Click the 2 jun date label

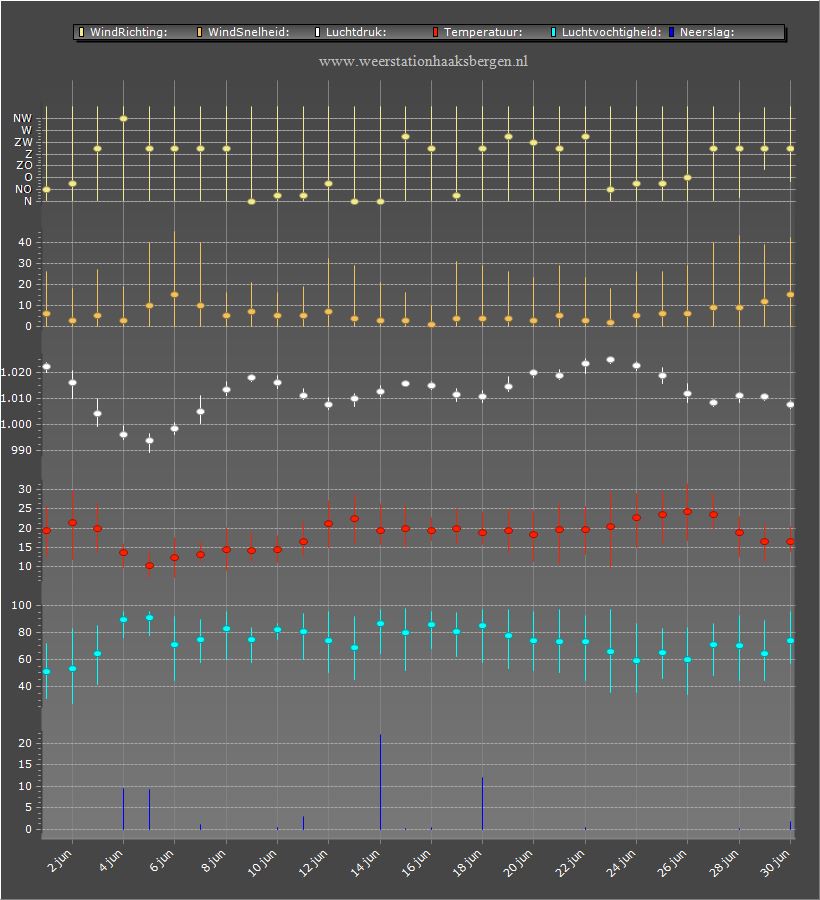[60, 862]
